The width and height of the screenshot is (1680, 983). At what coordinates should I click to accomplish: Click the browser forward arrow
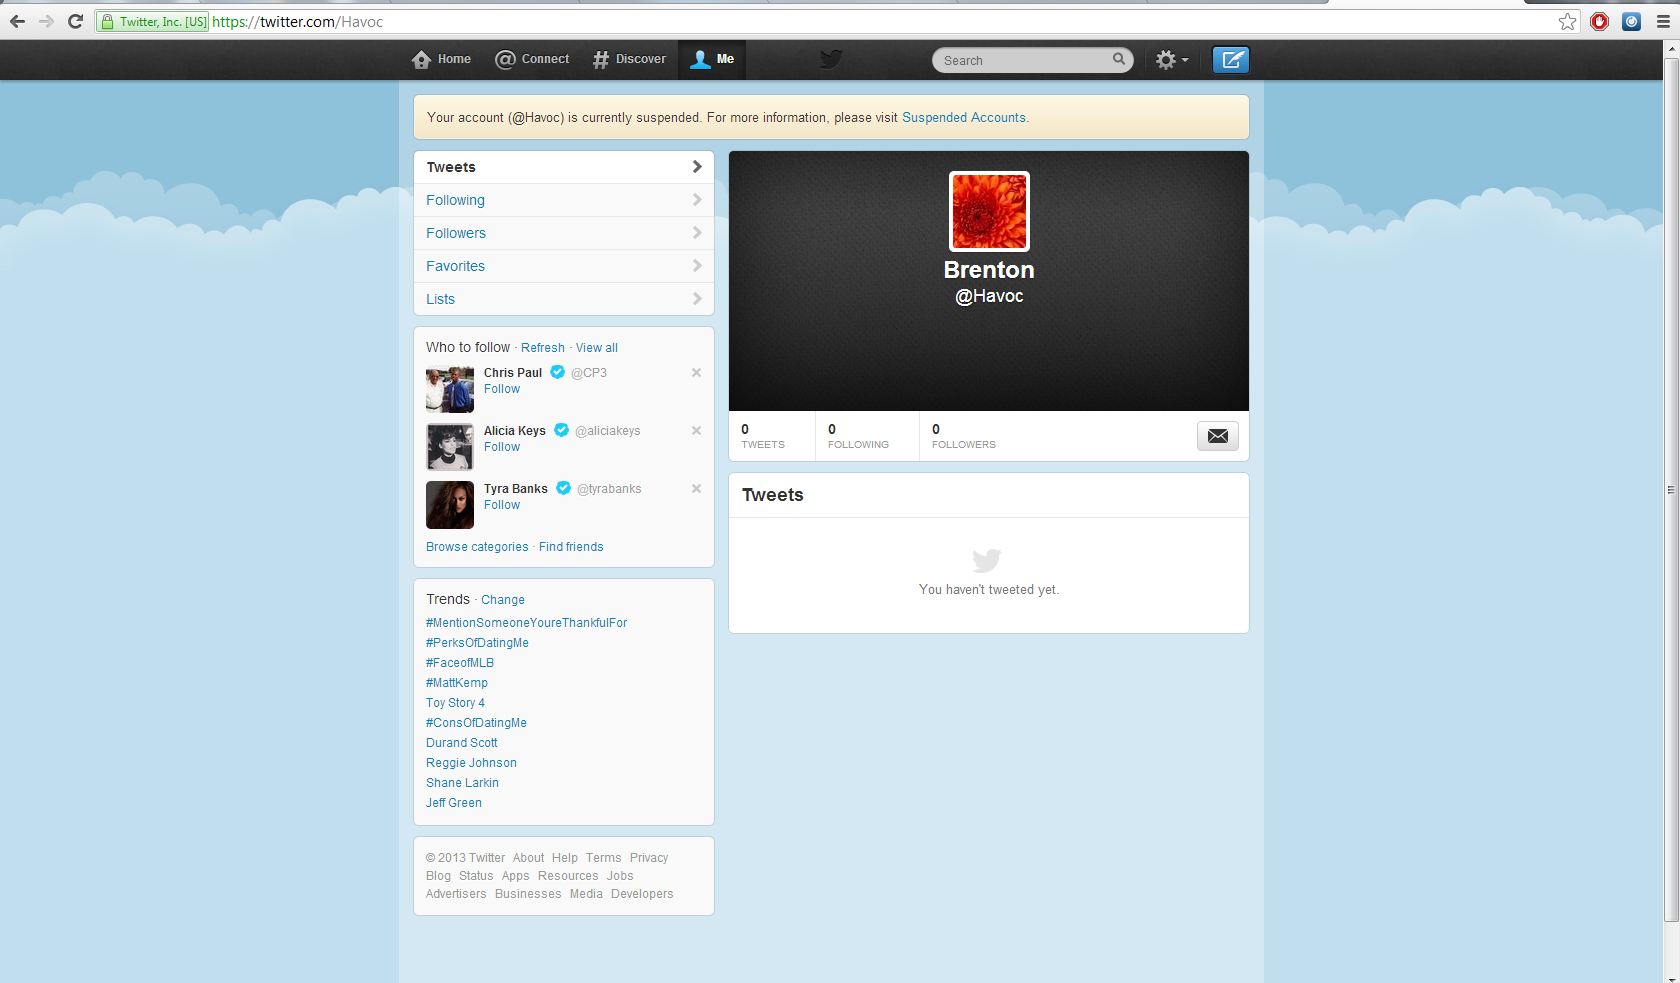(46, 21)
